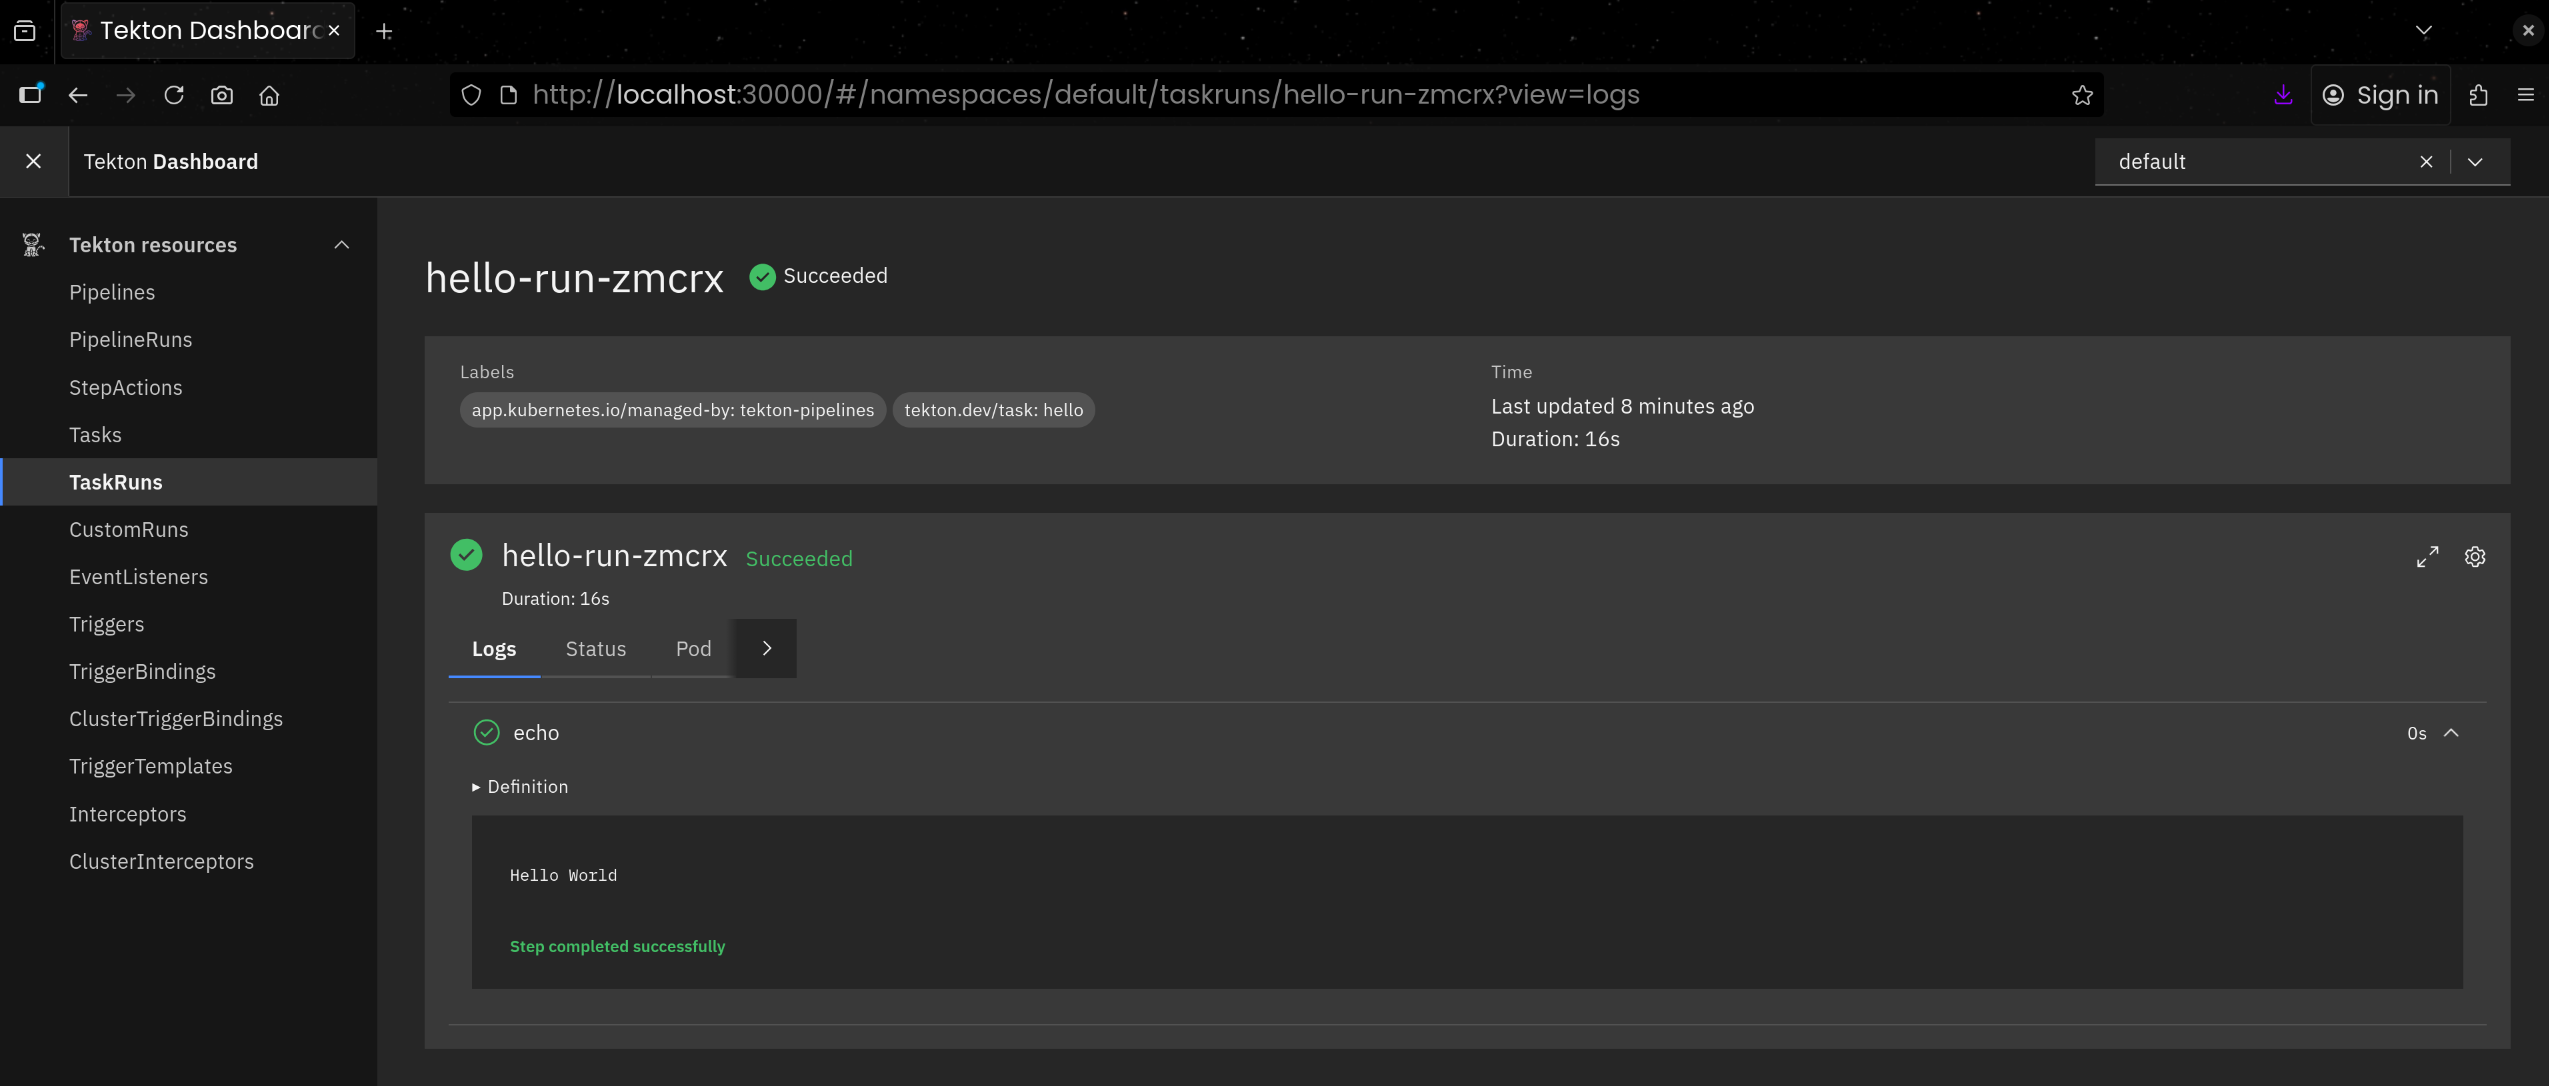
Task: Reload the Tekton Dashboard page
Action: pos(174,95)
